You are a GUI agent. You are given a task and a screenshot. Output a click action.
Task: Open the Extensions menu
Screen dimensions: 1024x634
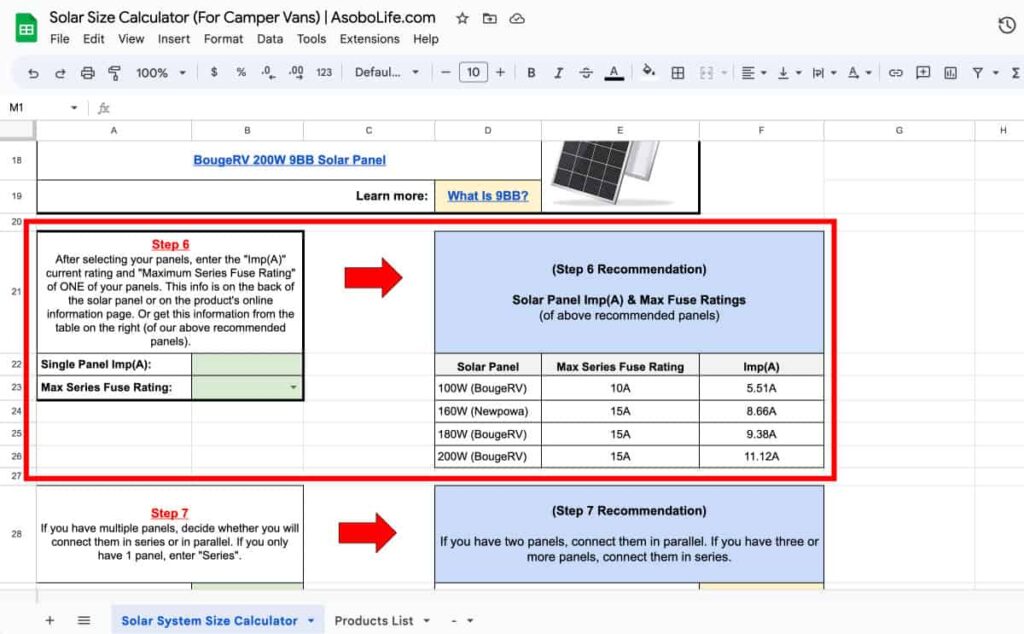point(369,39)
